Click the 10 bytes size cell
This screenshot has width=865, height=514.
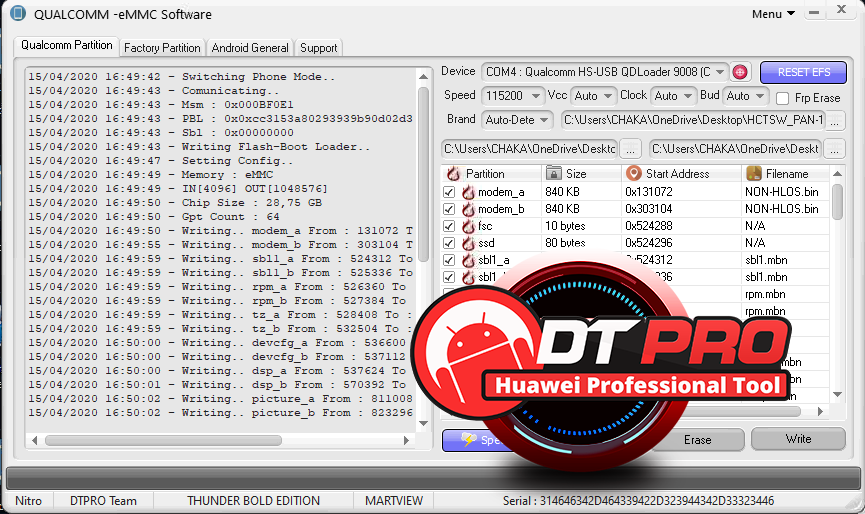565,226
